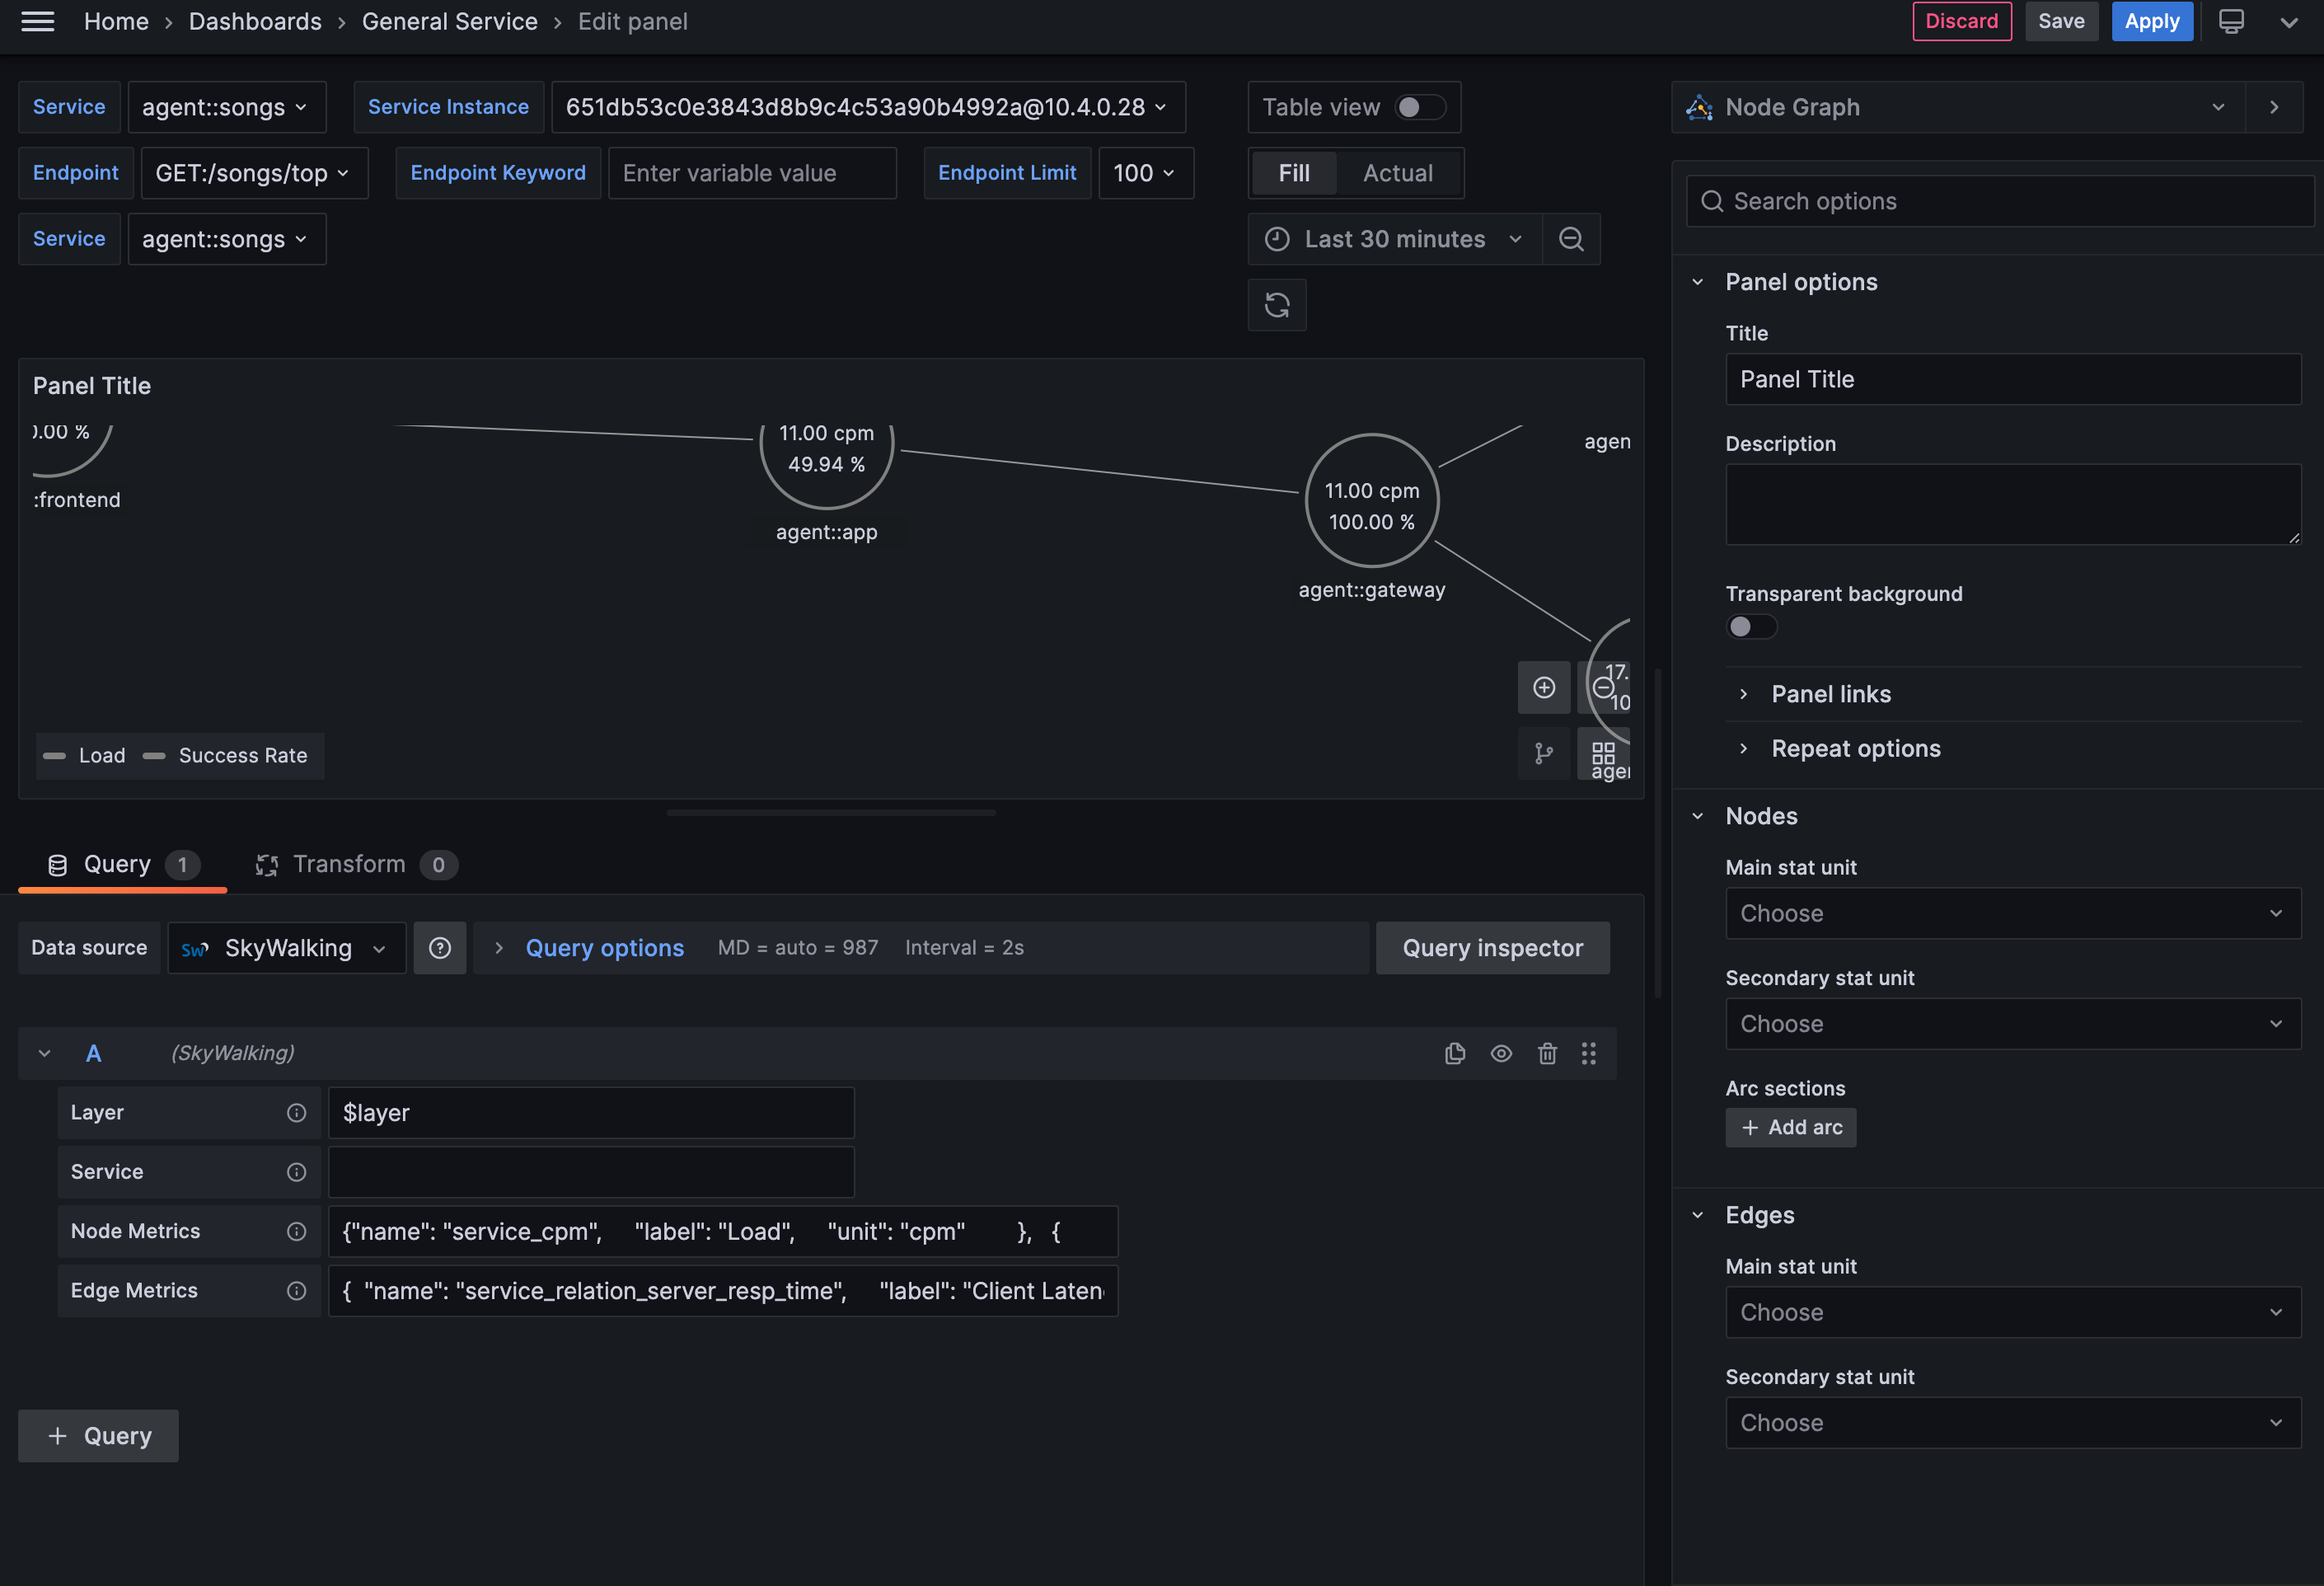Open the Last 30 minutes time picker
Screen dimensions: 2324x1586
pos(1395,239)
